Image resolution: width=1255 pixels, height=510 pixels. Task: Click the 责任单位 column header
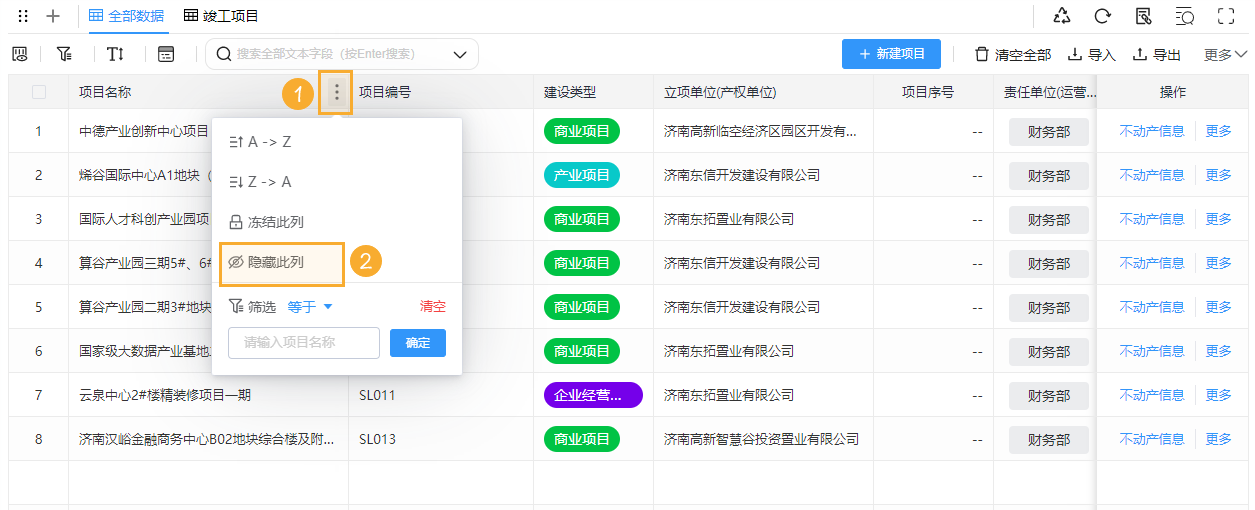click(1050, 92)
